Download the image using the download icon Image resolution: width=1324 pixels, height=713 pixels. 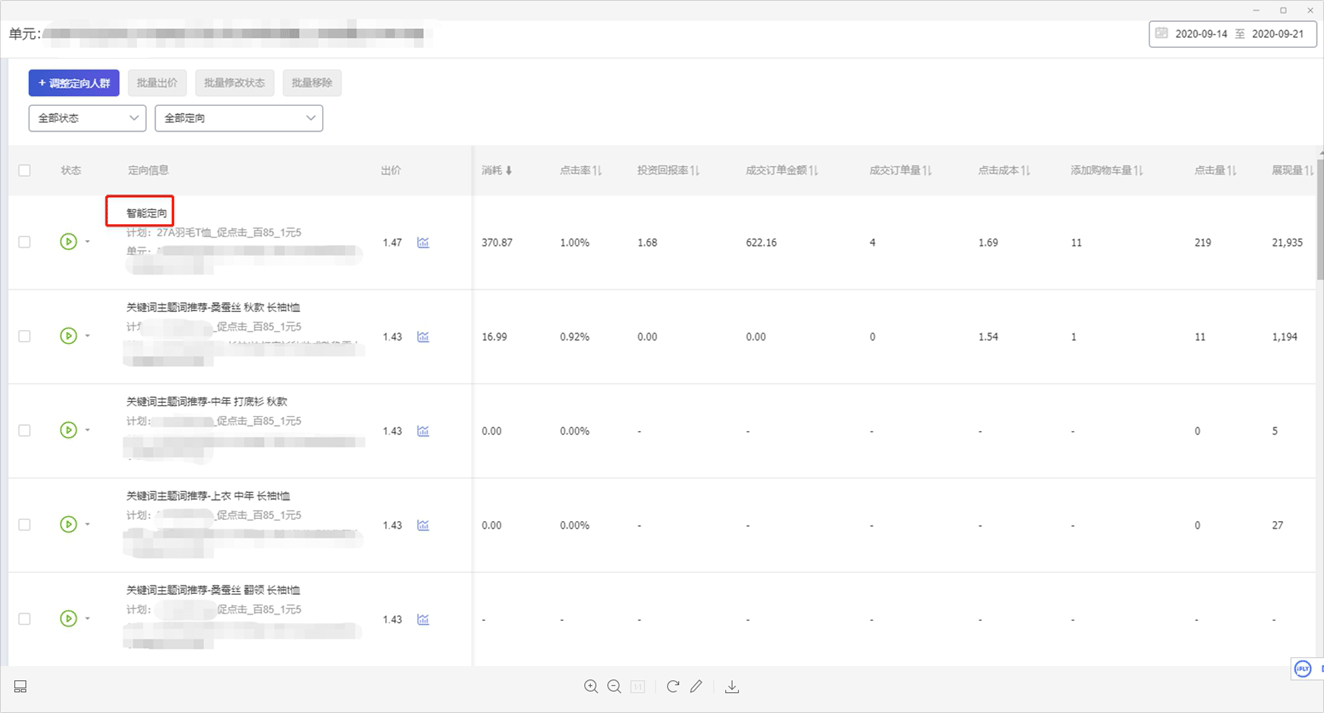coord(732,686)
